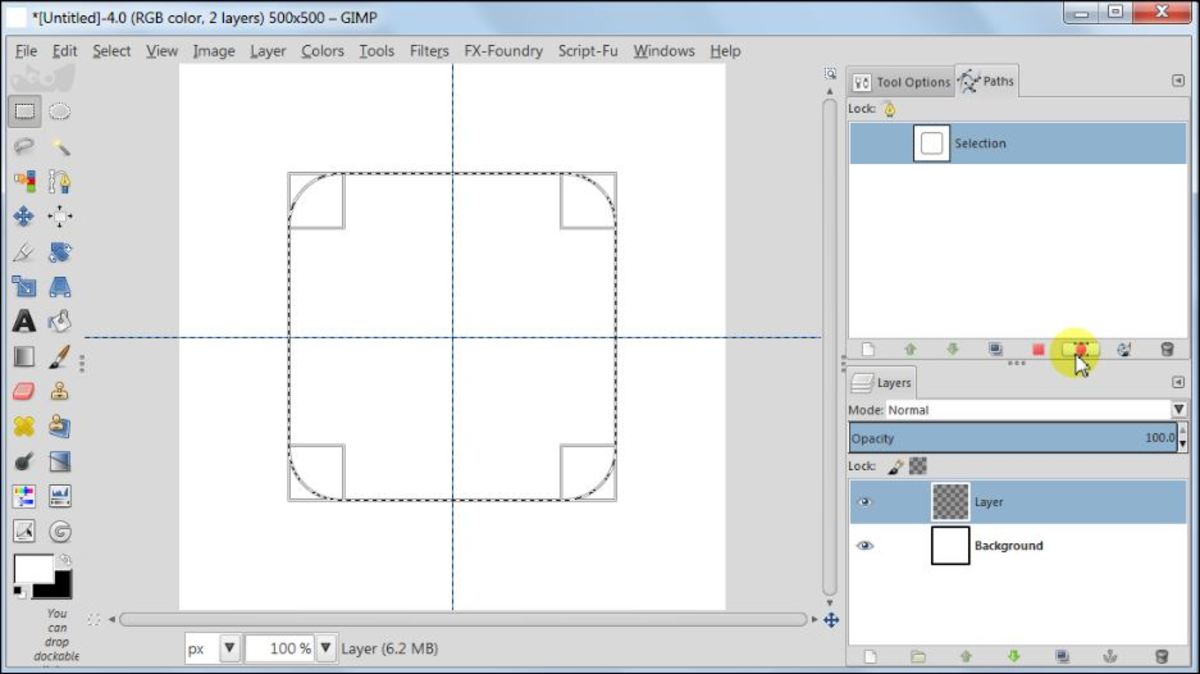Anchor the floating layer with anchor icon

point(1108,656)
